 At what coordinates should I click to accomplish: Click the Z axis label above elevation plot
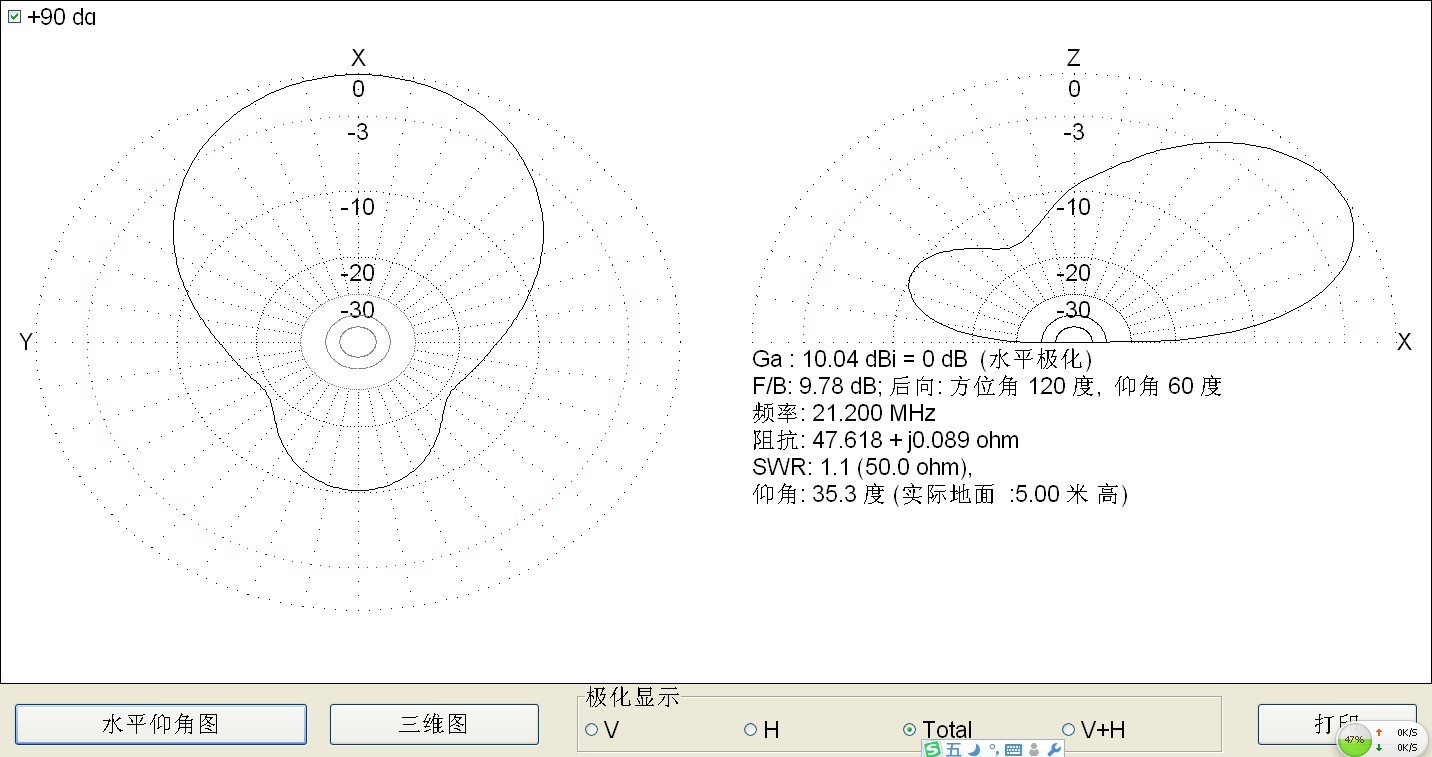point(1074,59)
